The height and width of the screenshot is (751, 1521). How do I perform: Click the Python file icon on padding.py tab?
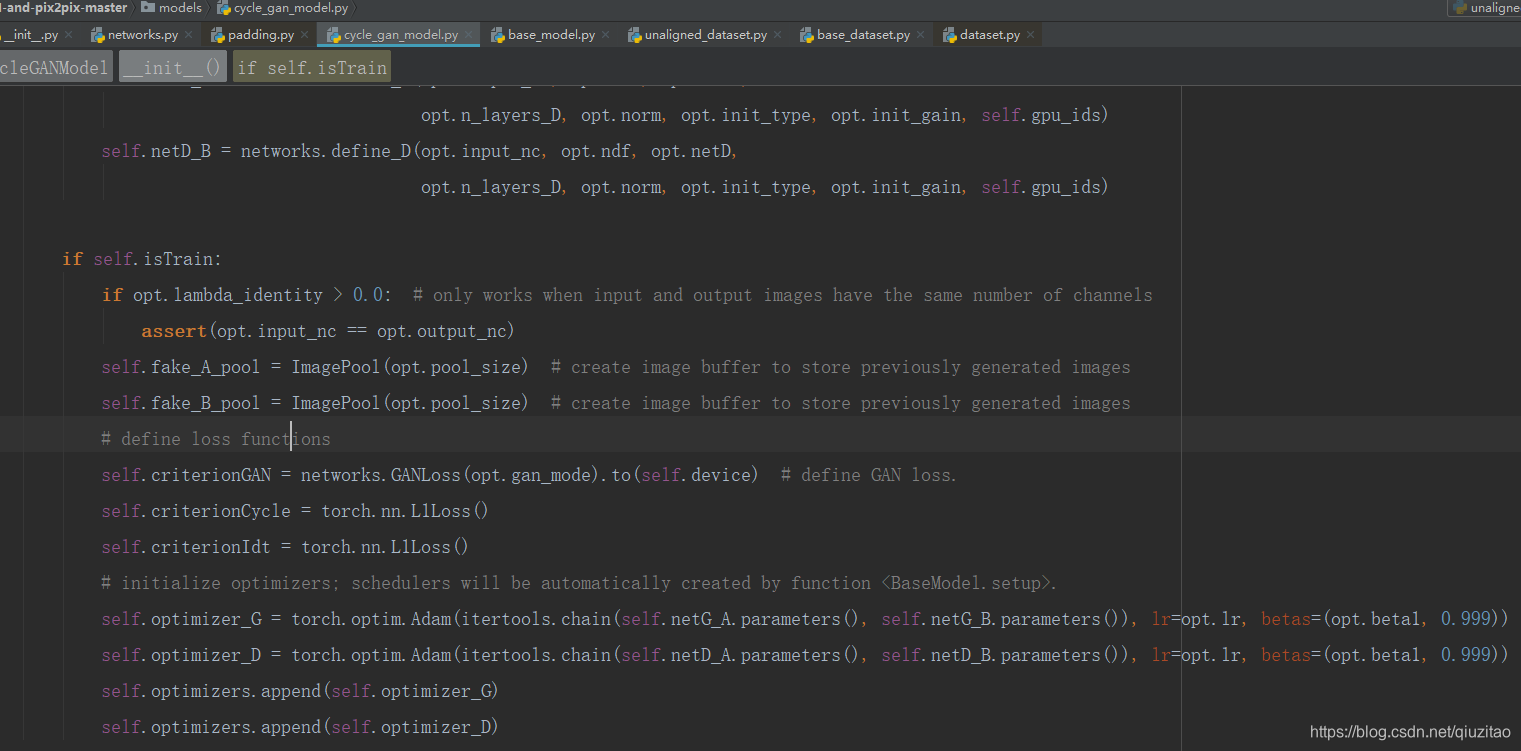click(218, 35)
